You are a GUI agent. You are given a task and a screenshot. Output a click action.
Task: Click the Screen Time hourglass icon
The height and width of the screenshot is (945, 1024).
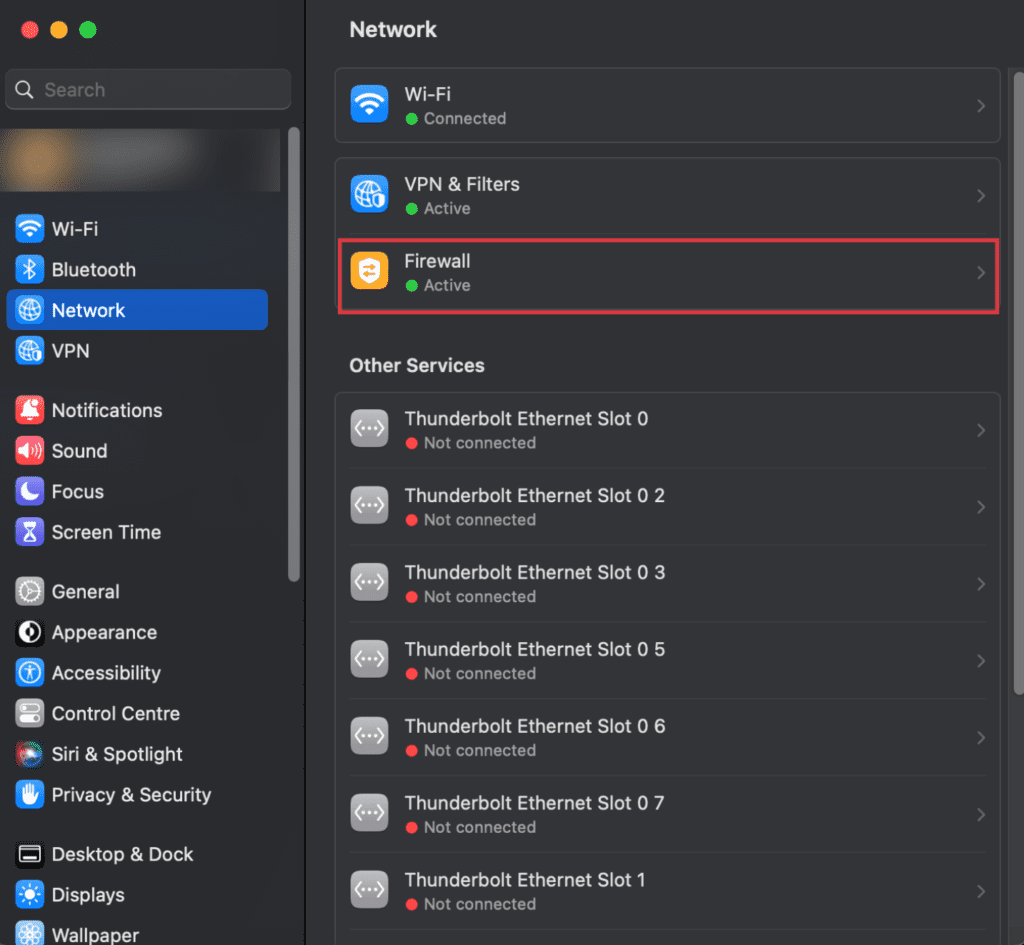point(28,532)
